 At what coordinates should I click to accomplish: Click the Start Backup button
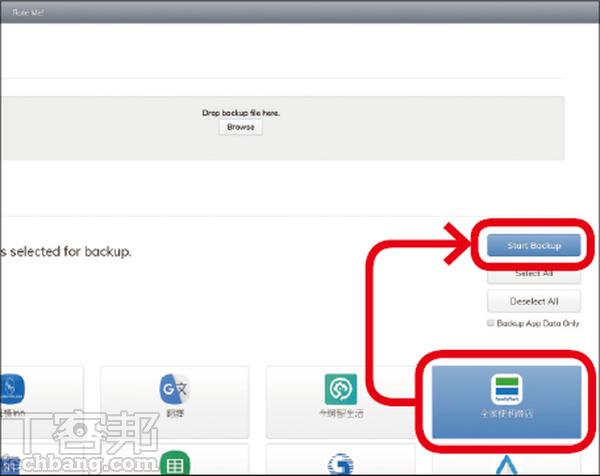[534, 245]
